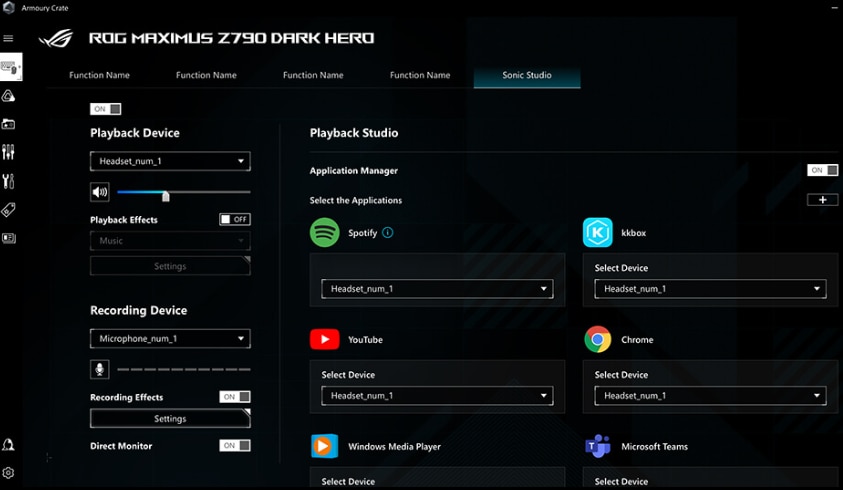Click the microphone icon under Recording Device
843x490 pixels.
coord(100,369)
